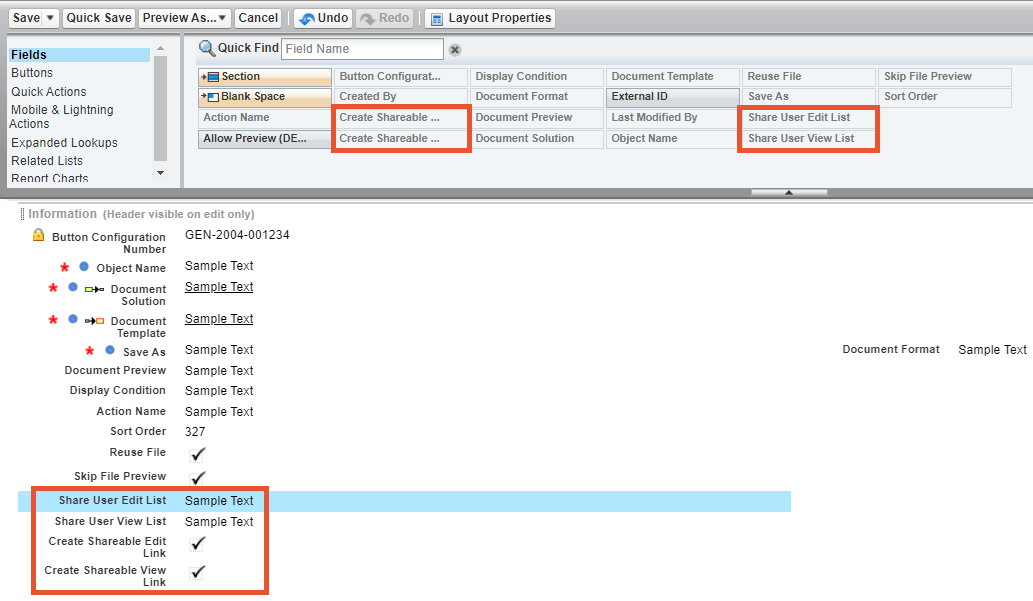Image resolution: width=1033 pixels, height=601 pixels.
Task: Click the lock icon beside Button Configuration Number
Action: click(x=38, y=235)
